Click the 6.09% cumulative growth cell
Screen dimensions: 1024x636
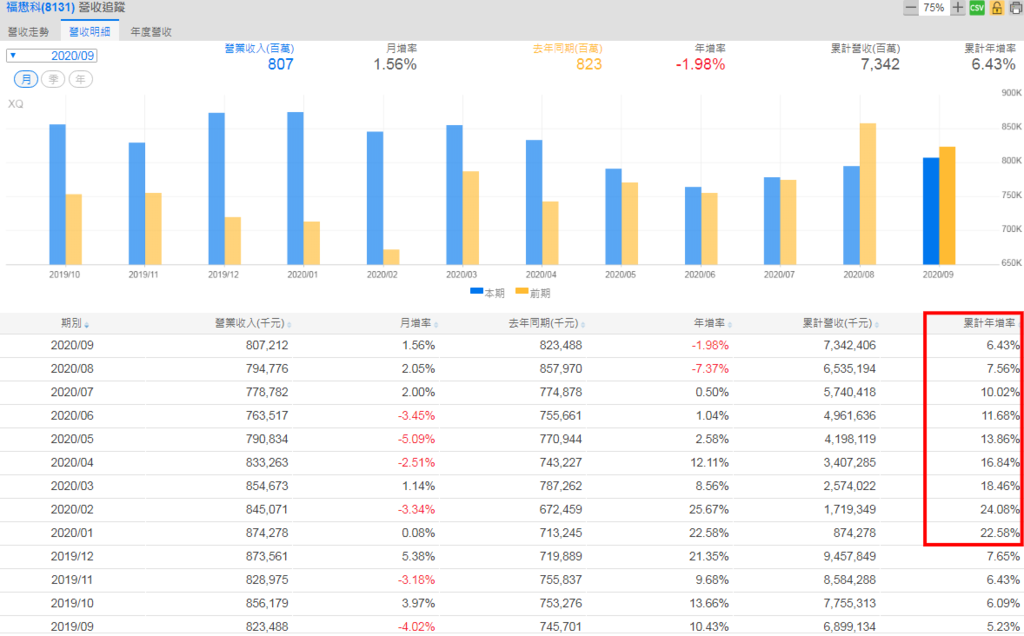[1003, 604]
